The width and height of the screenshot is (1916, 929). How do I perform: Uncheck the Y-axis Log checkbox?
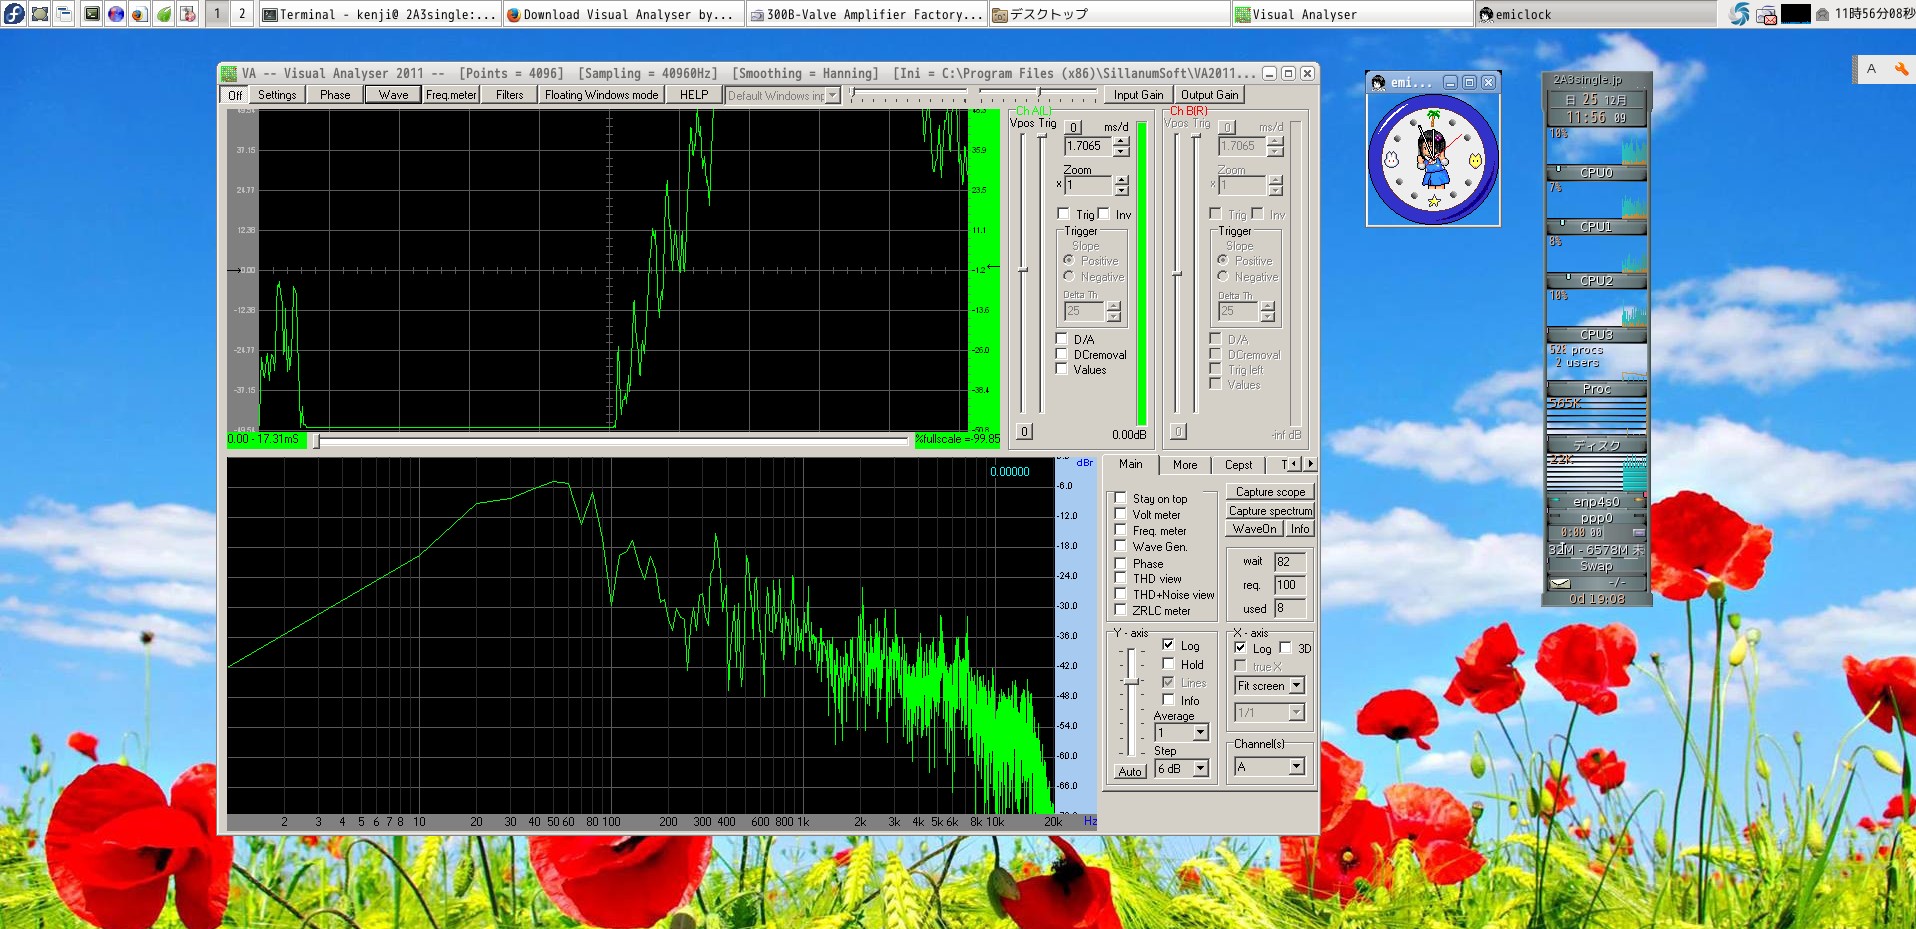1168,646
